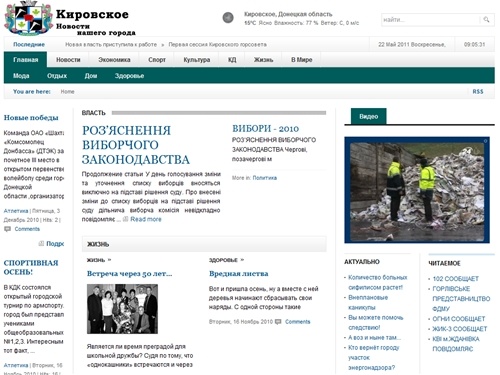The image size is (500, 375).
Task: Click the Атлетика link under СПОРТИВНАЯ ОСЕНЬ
Action: point(16,365)
